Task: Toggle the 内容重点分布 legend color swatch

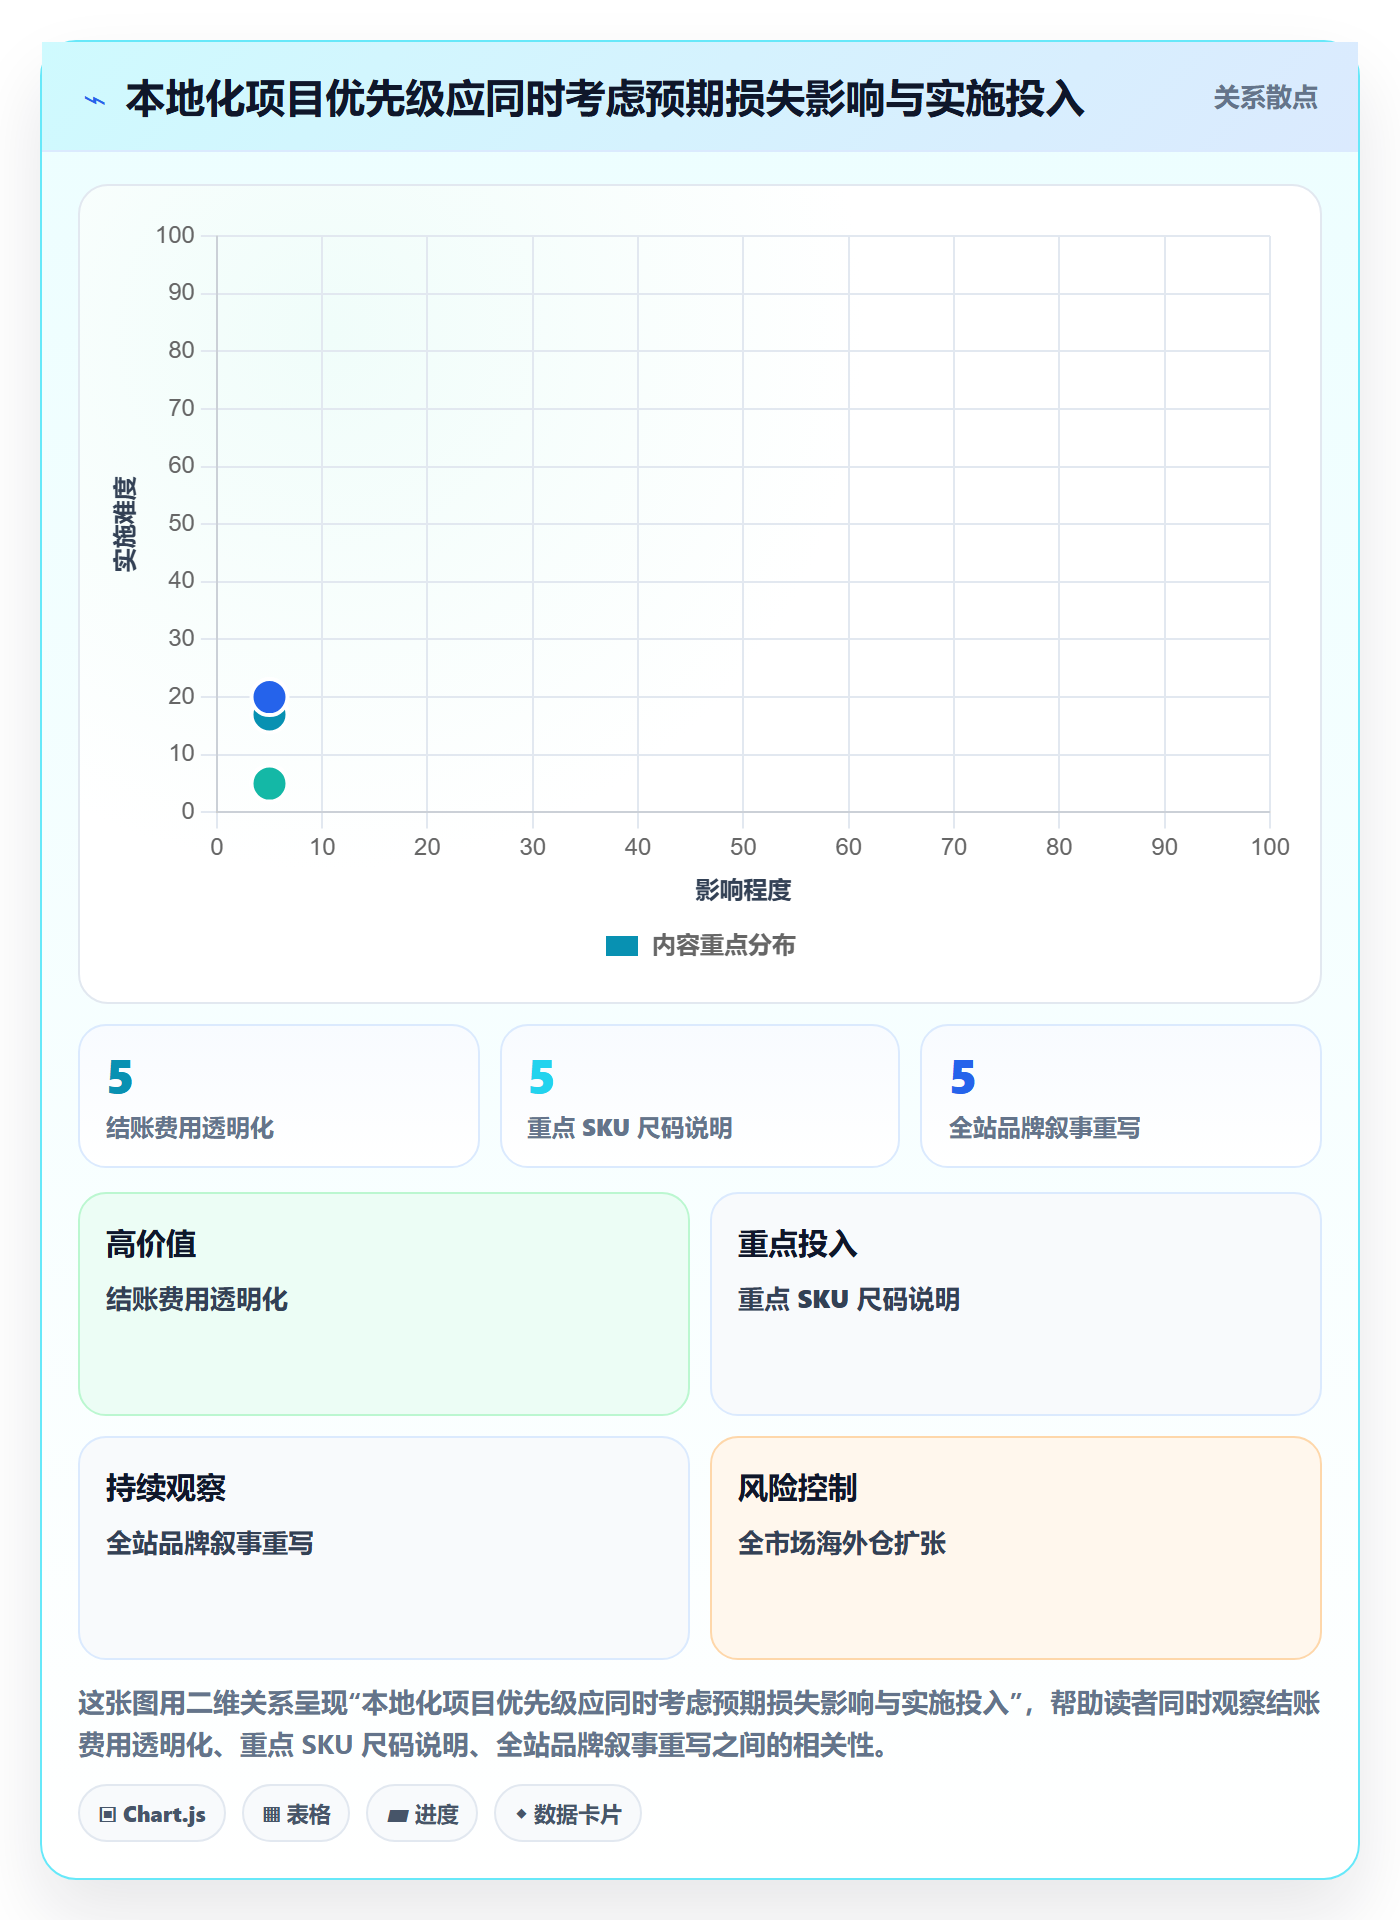Action: point(622,946)
